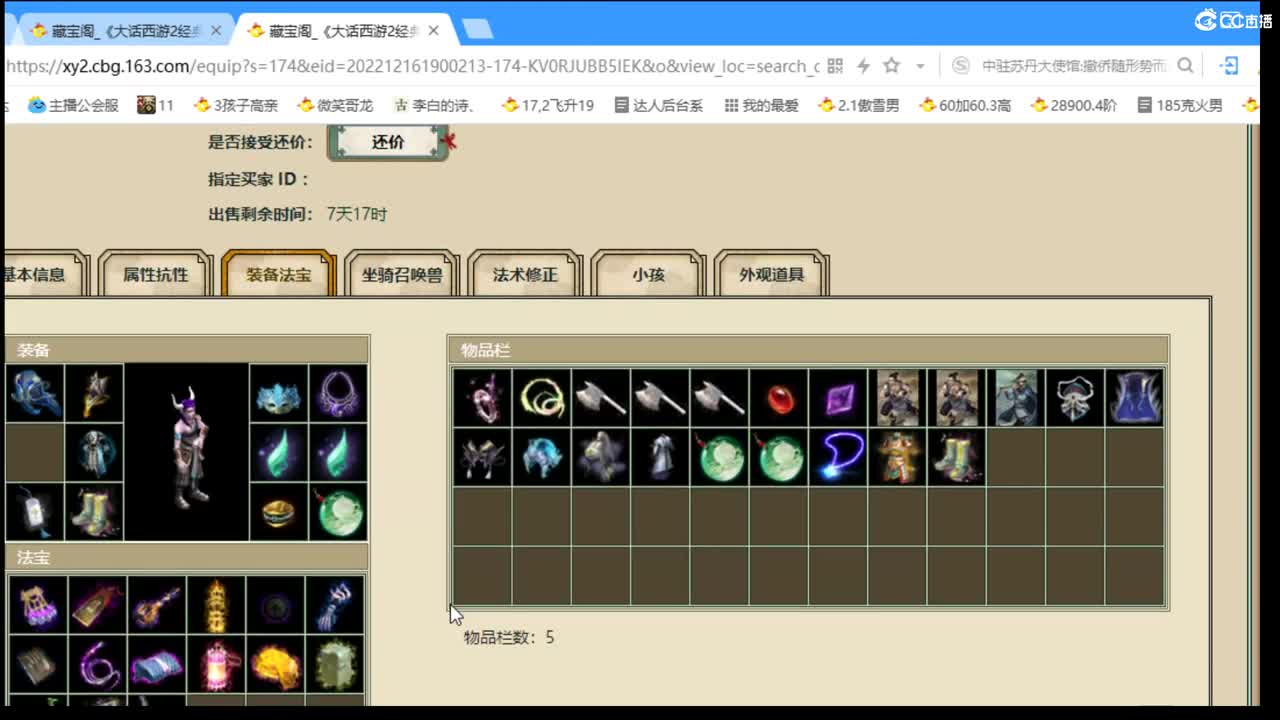
Task: Click the pink staff inventory item
Action: click(x=482, y=398)
